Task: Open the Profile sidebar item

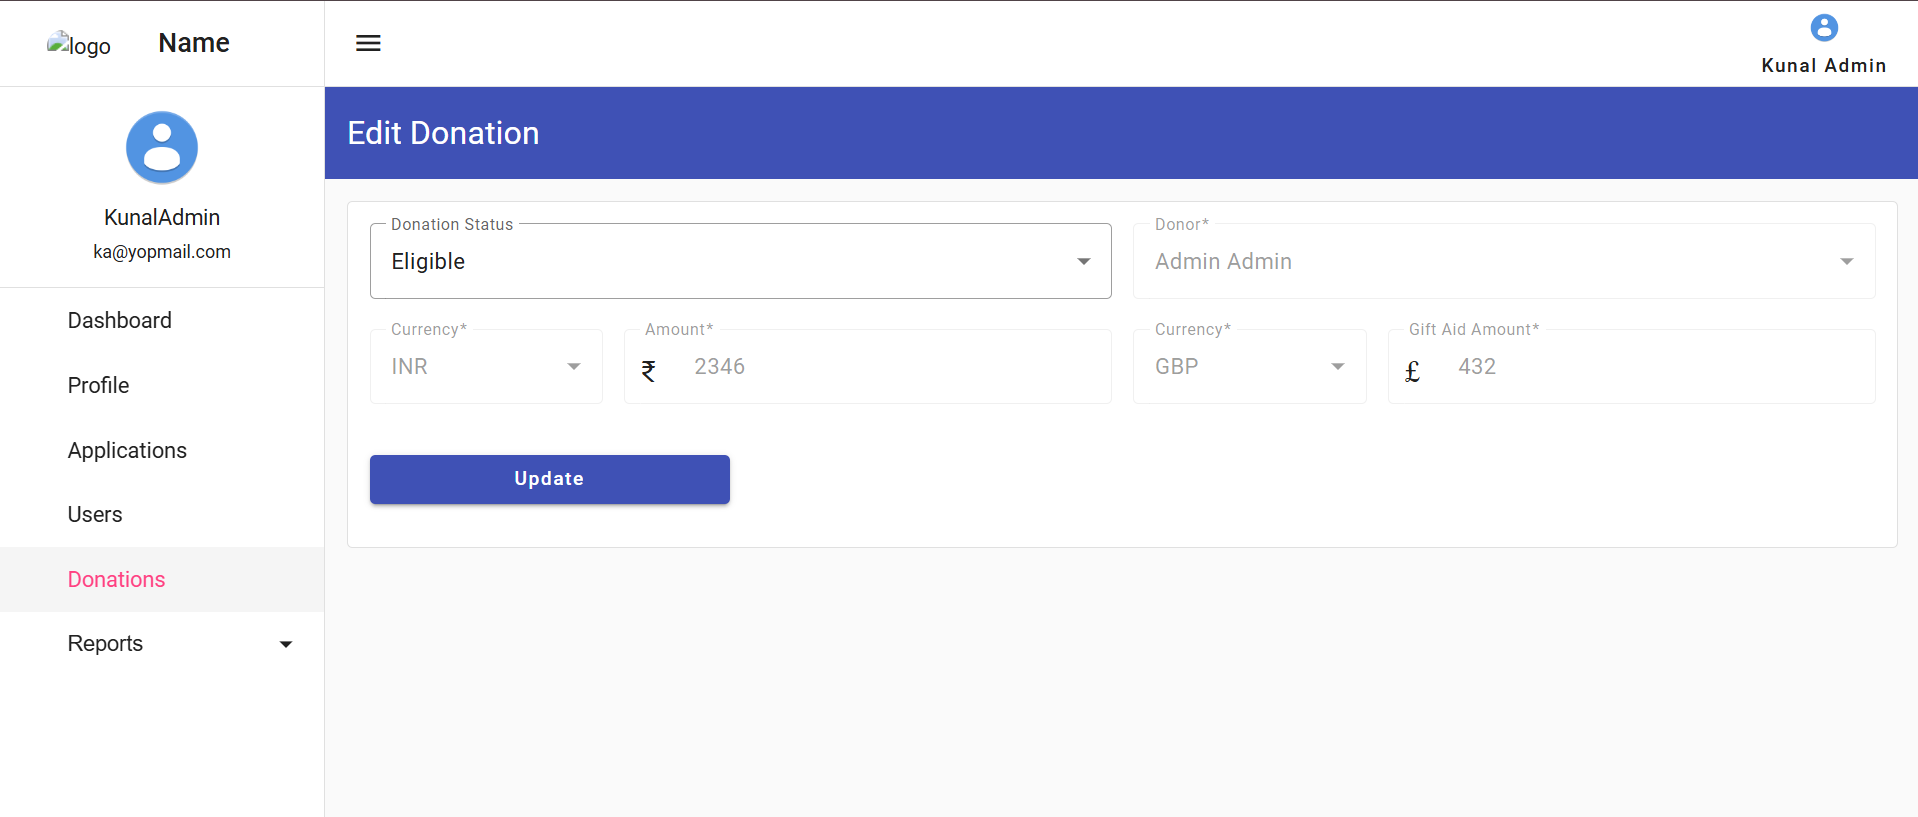Action: click(99, 386)
